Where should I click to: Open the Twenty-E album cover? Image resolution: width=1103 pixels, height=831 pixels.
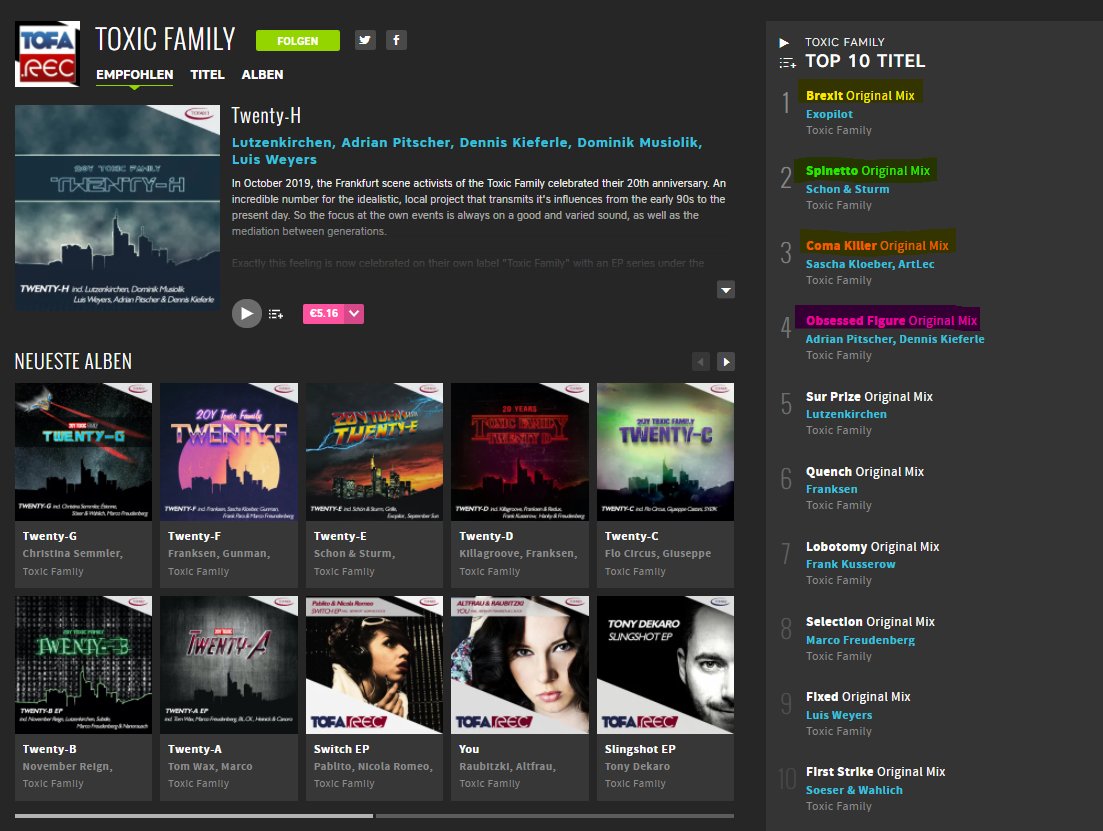coord(374,452)
